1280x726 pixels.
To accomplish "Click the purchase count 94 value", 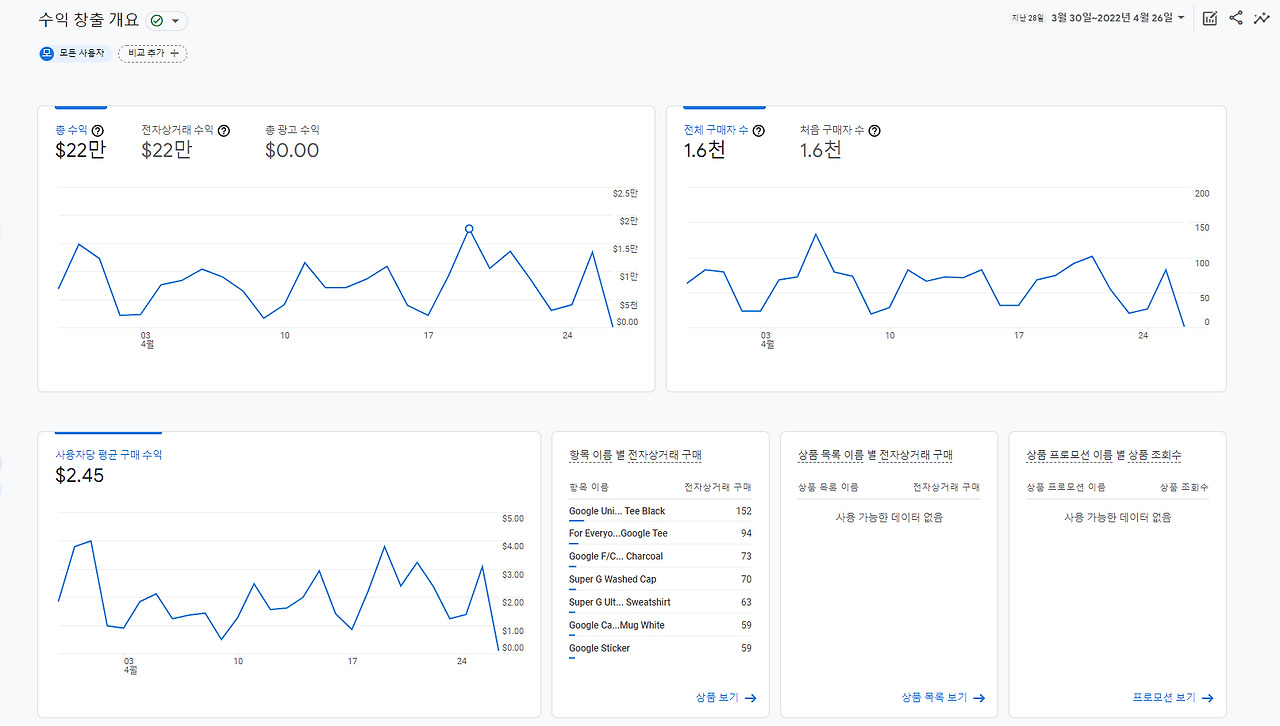I will coord(746,534).
